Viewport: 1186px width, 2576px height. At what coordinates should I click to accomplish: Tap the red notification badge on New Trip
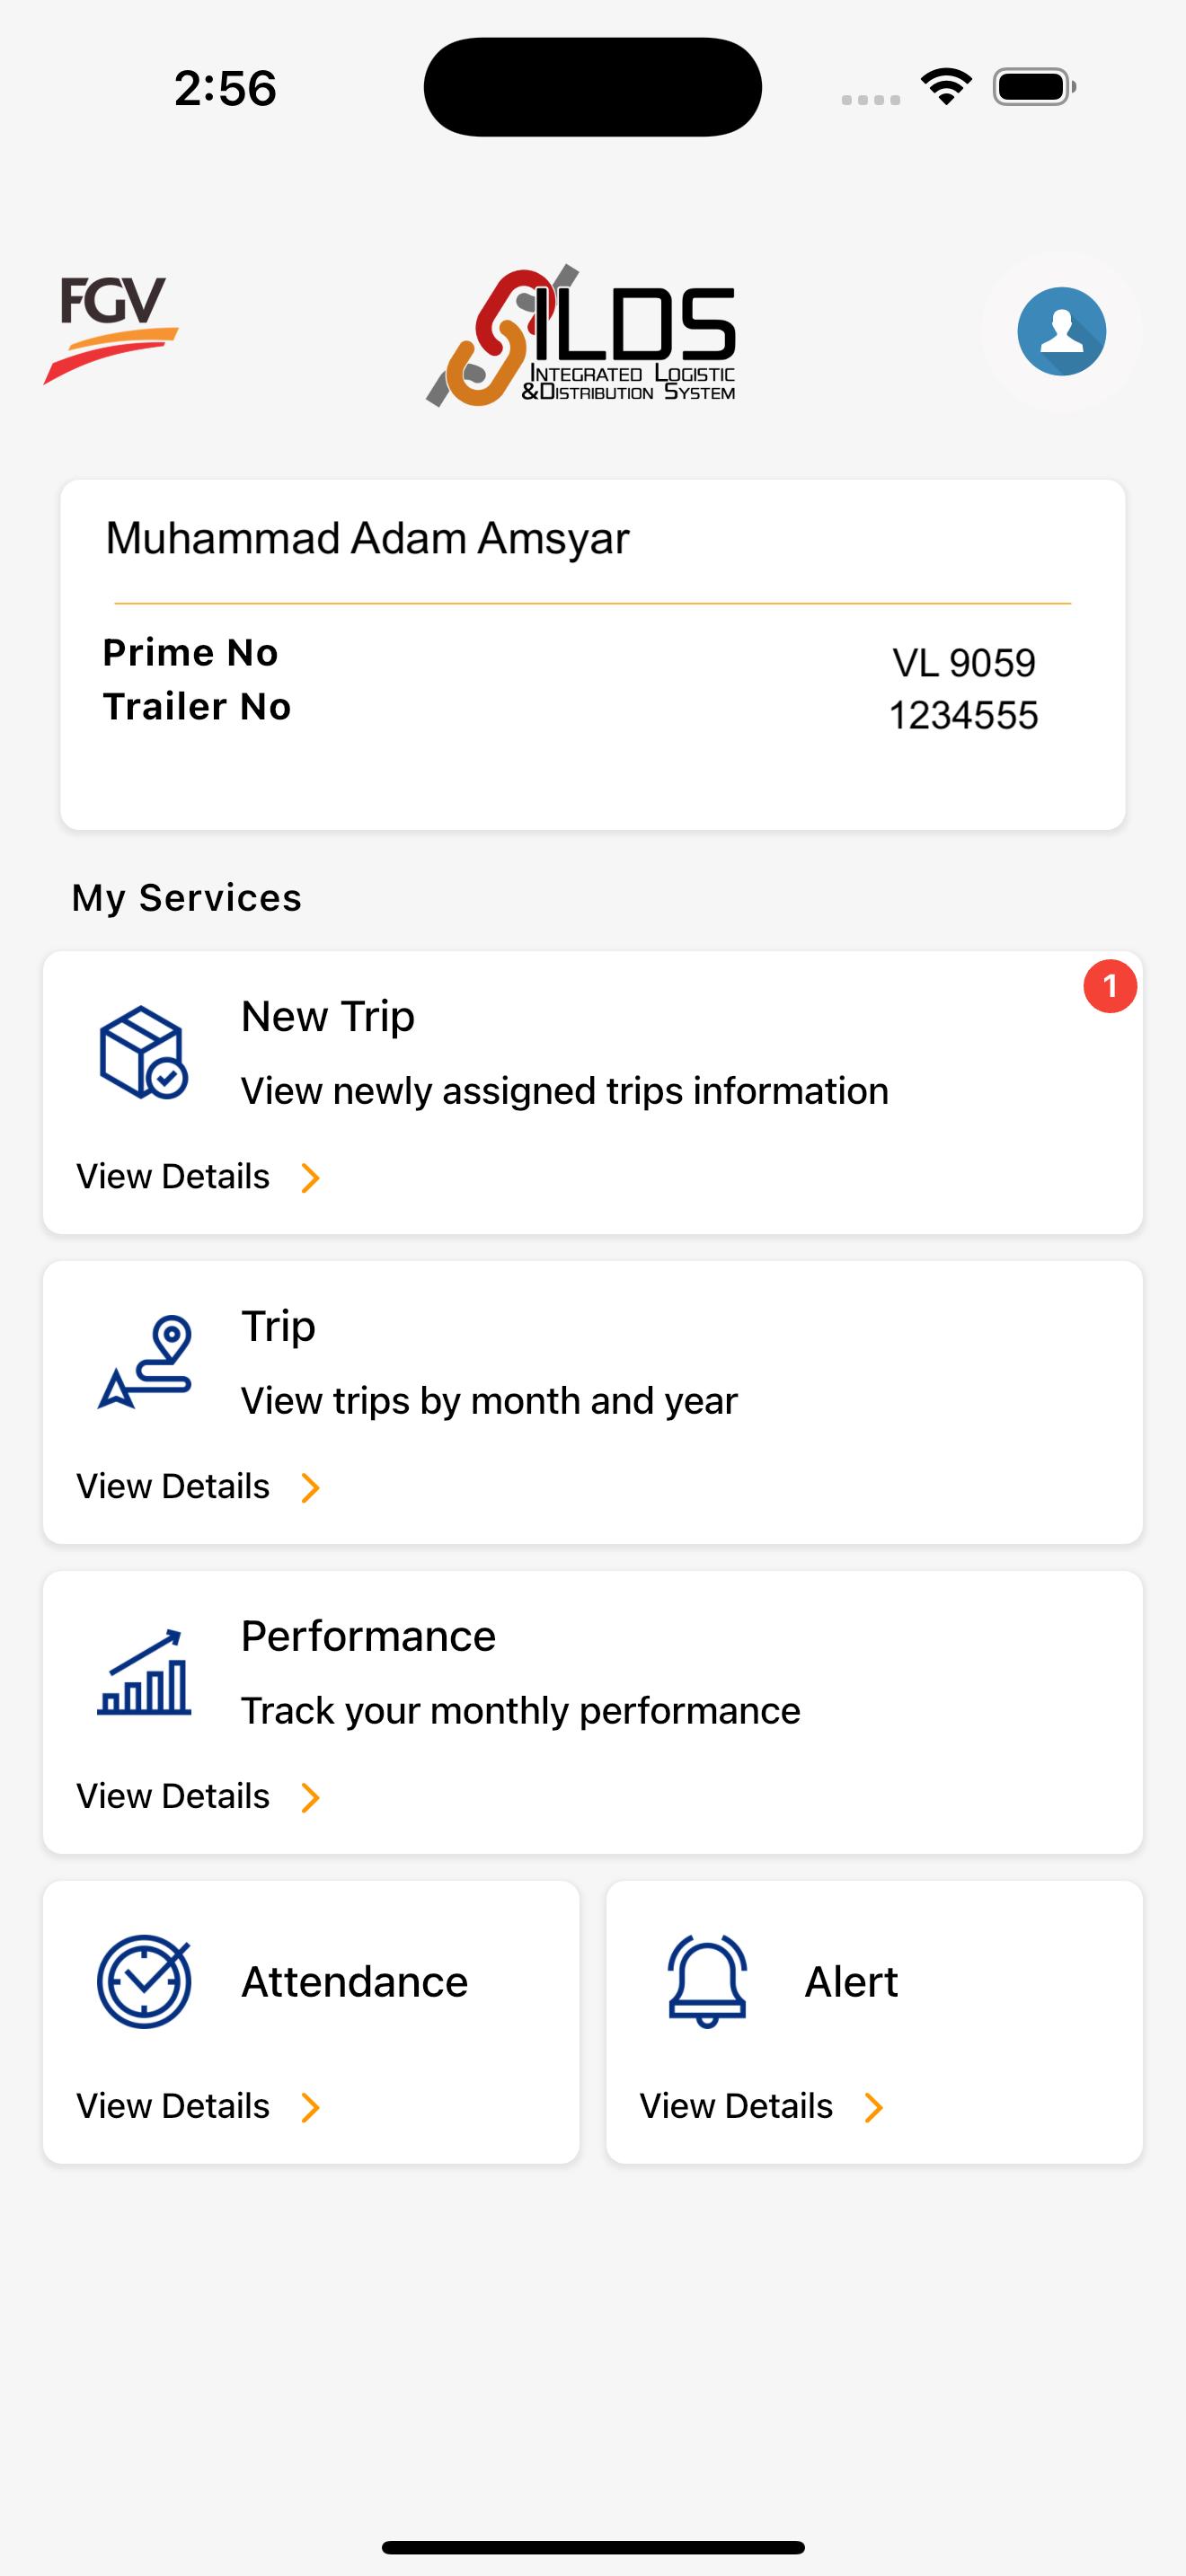[1110, 986]
